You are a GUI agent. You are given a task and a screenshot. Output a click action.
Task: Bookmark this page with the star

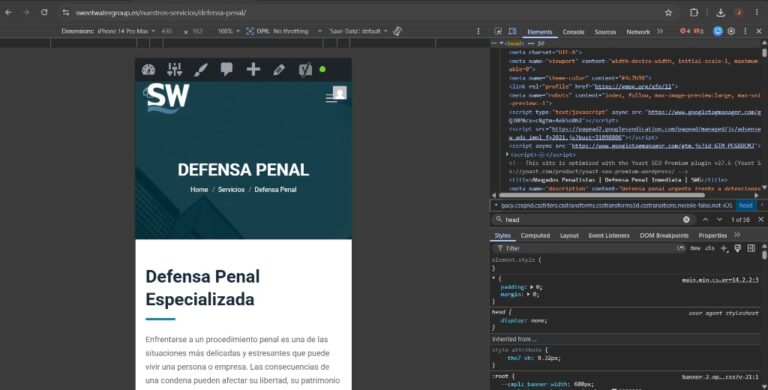[x=668, y=13]
